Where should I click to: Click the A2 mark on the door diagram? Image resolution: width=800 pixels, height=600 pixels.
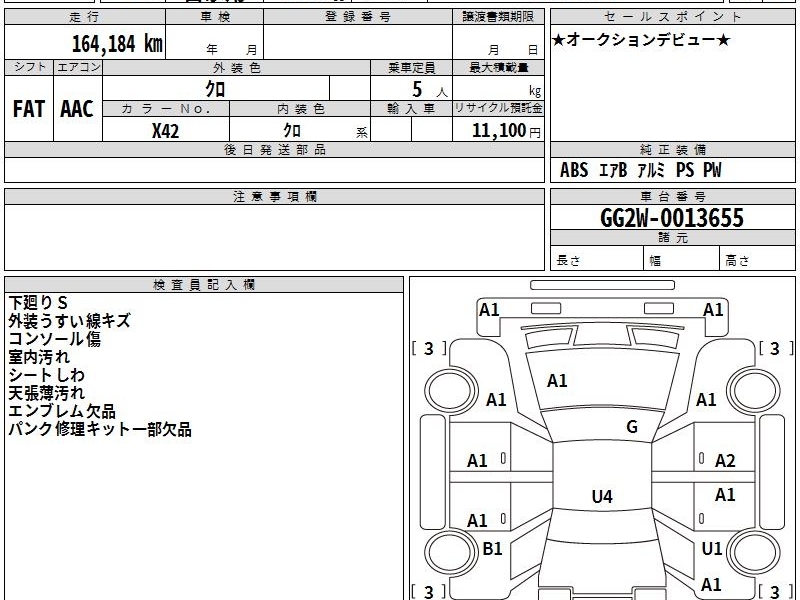coord(725,461)
